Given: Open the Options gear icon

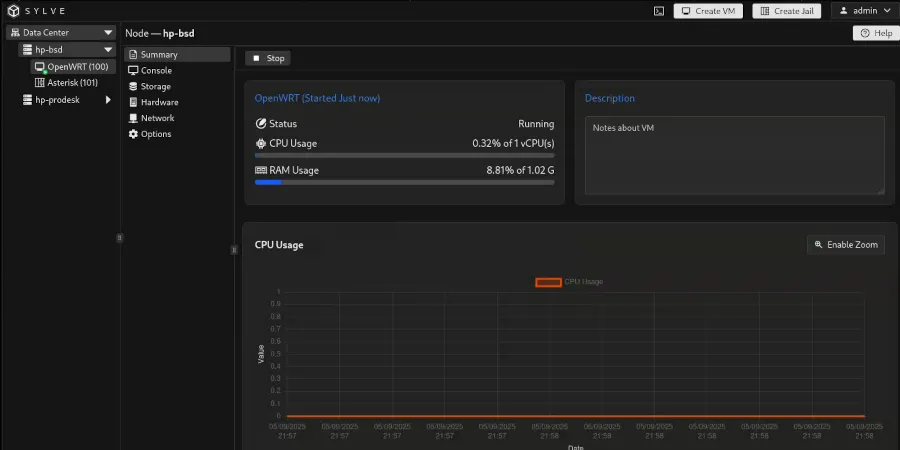Looking at the screenshot, I should [x=133, y=134].
